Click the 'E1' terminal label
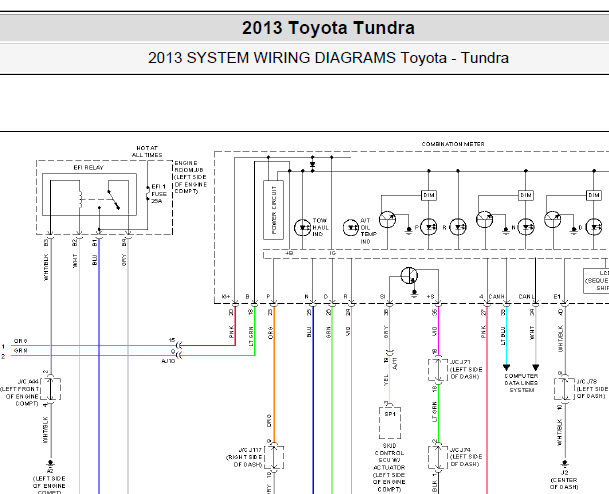Image resolution: width=609 pixels, height=494 pixels. [557, 297]
